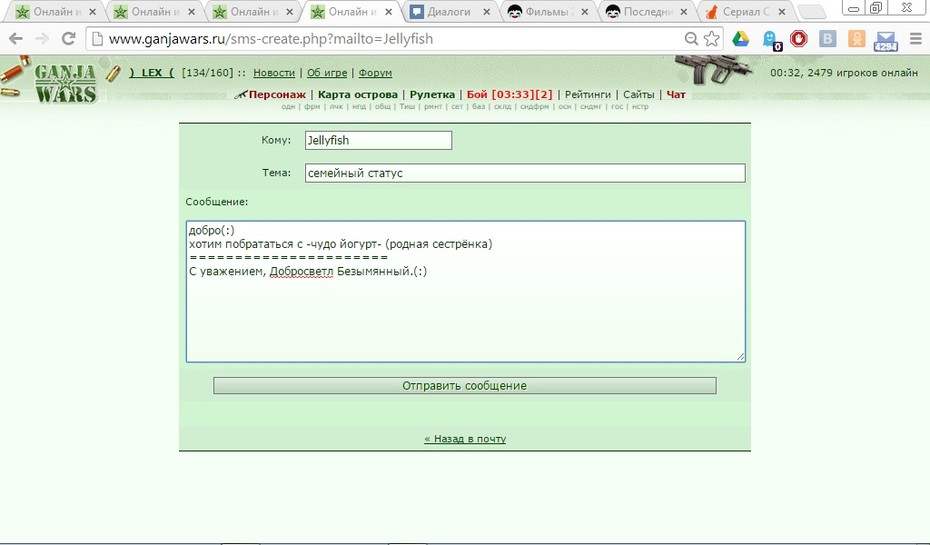The image size is (930, 545).
Task: Click the Отправить сообщение button
Action: coord(465,385)
